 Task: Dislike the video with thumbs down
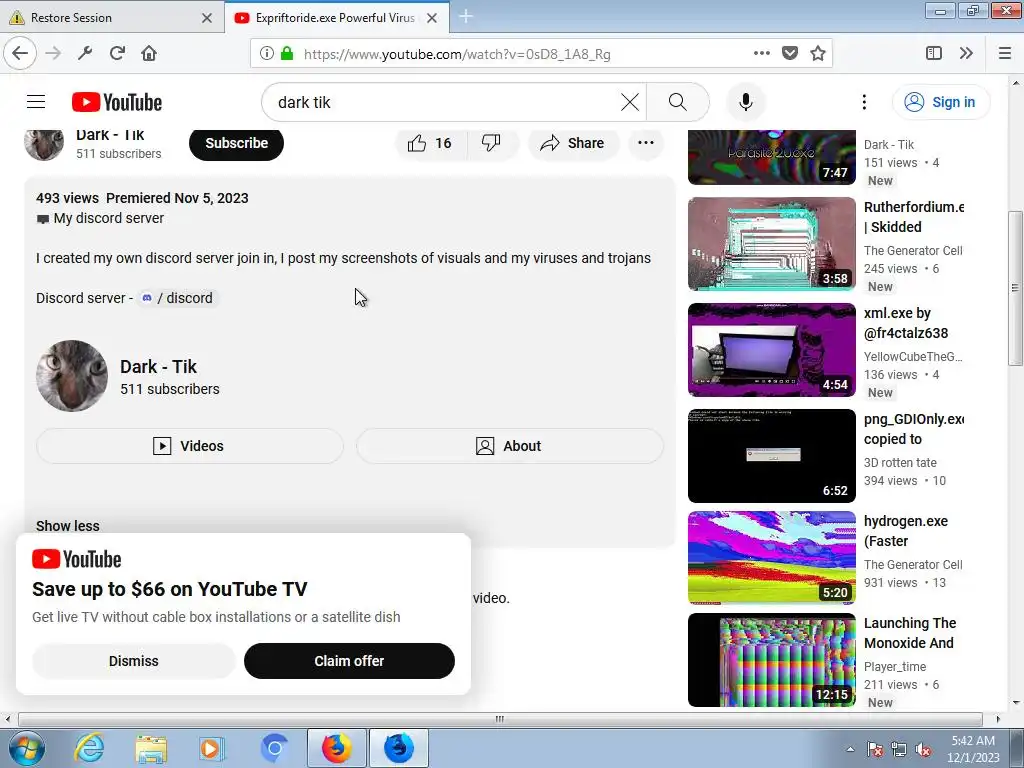point(491,143)
